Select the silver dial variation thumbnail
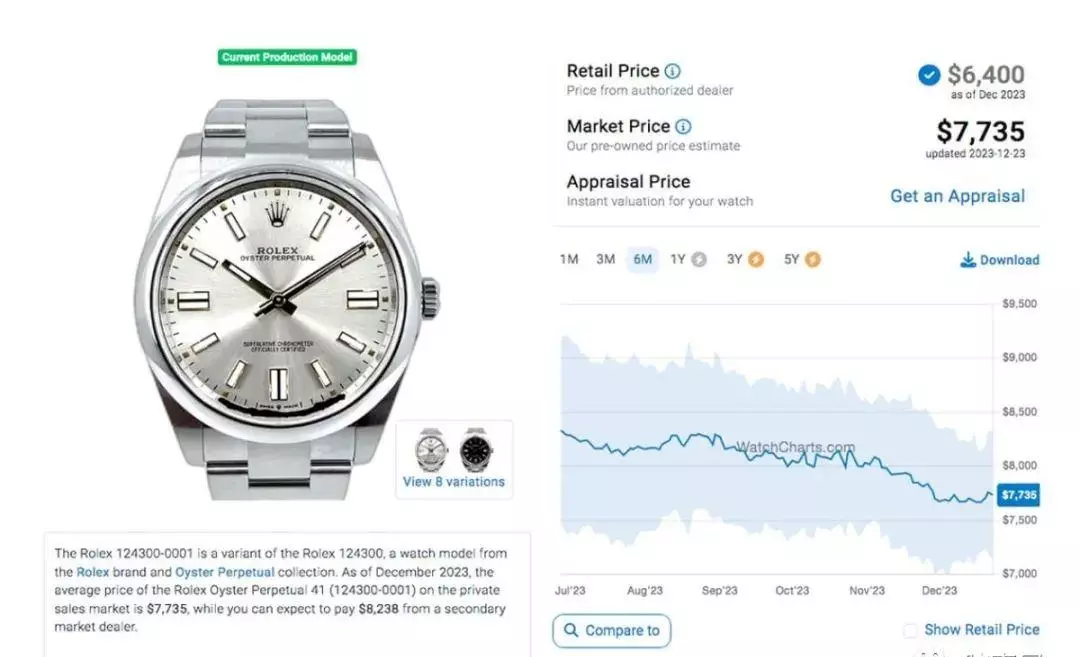The width and height of the screenshot is (1080, 657). click(x=431, y=450)
